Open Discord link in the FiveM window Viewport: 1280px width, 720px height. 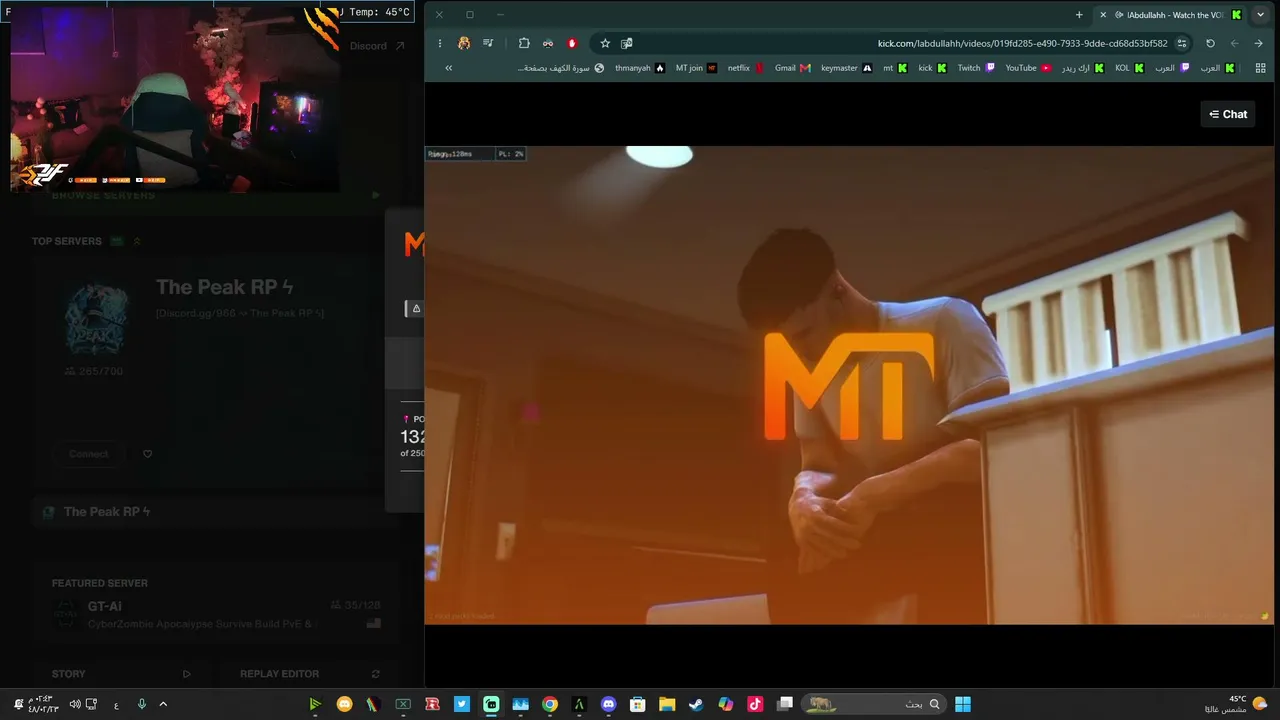(x=377, y=46)
